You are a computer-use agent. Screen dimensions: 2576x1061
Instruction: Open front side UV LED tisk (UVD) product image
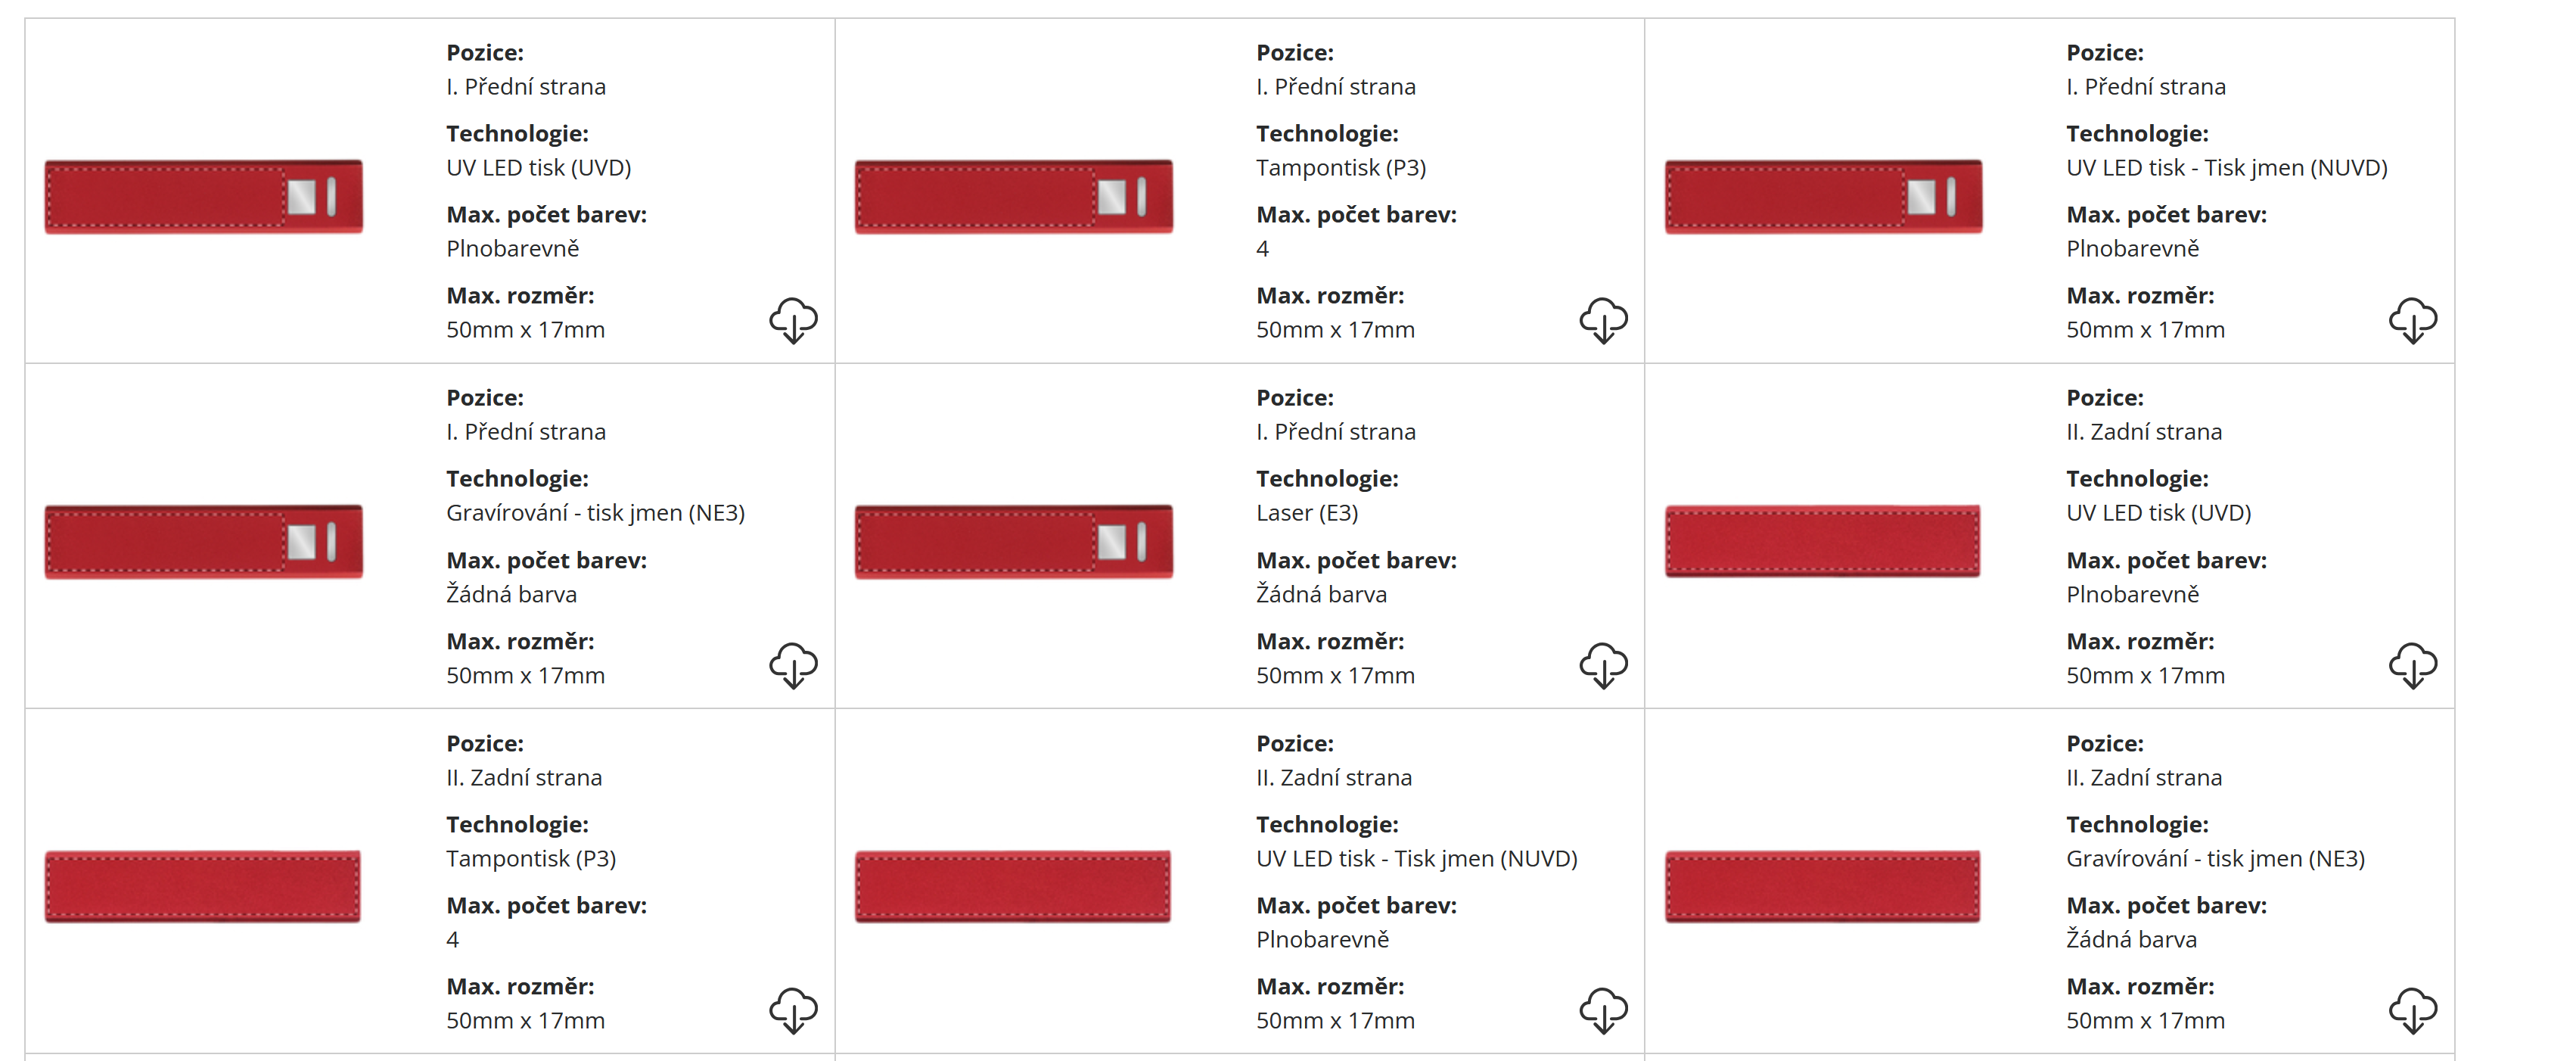pyautogui.click(x=203, y=196)
